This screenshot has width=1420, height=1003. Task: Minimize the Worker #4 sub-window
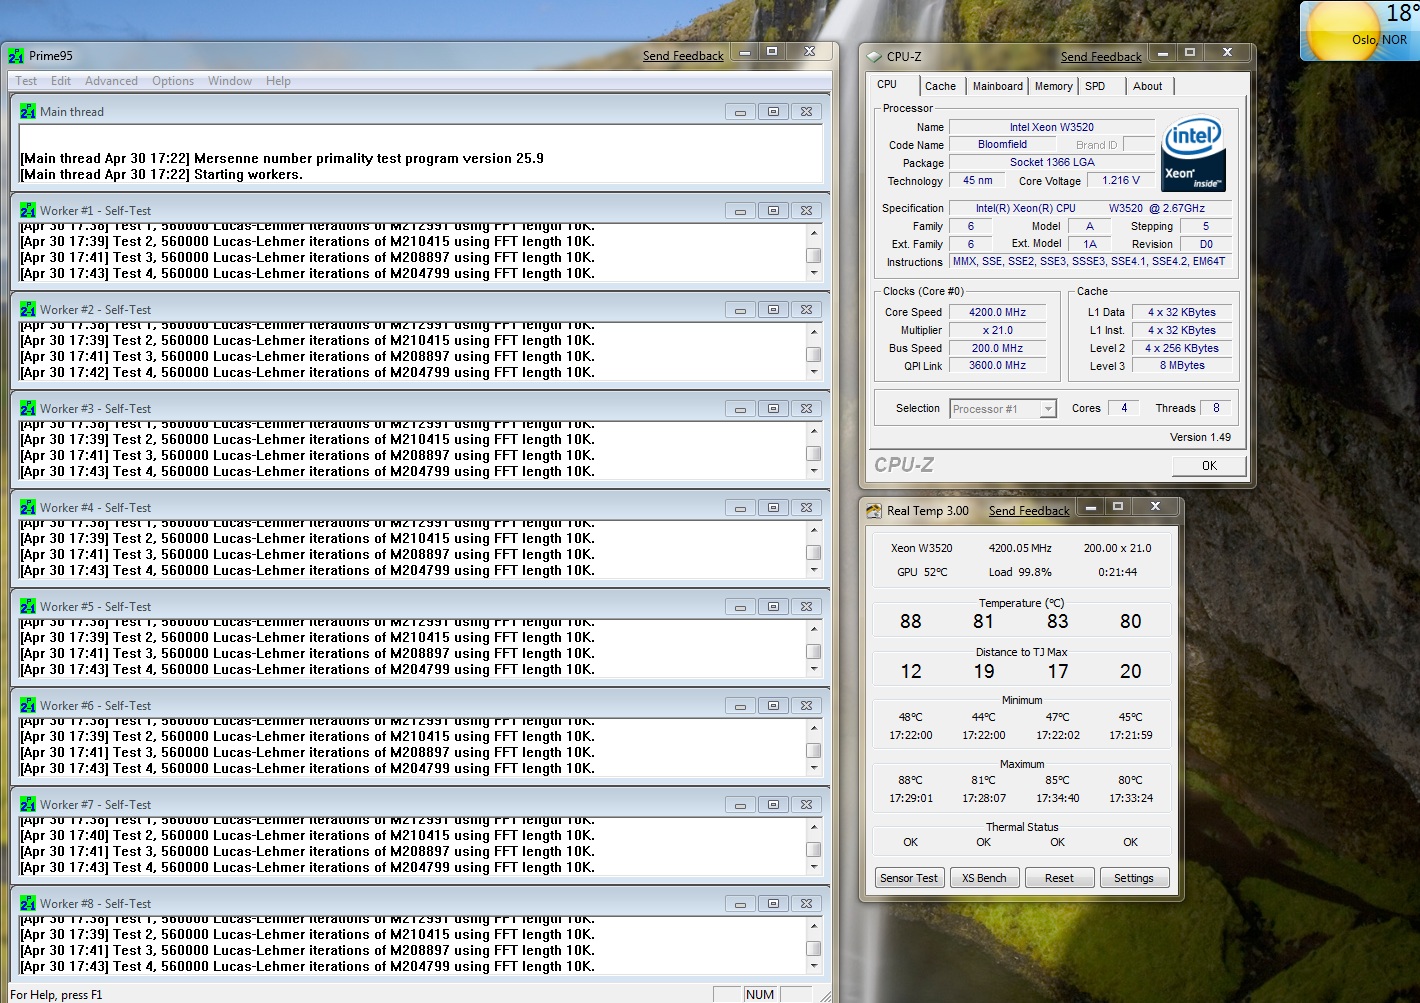pos(740,508)
